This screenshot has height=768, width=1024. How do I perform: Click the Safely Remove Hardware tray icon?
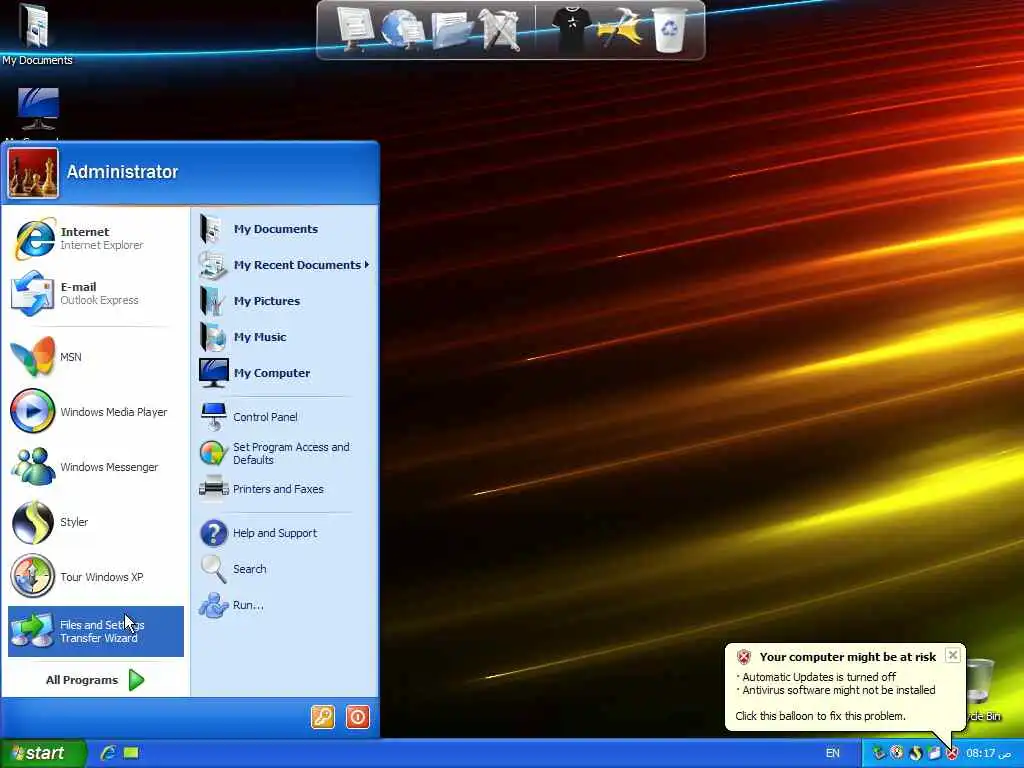tap(878, 753)
